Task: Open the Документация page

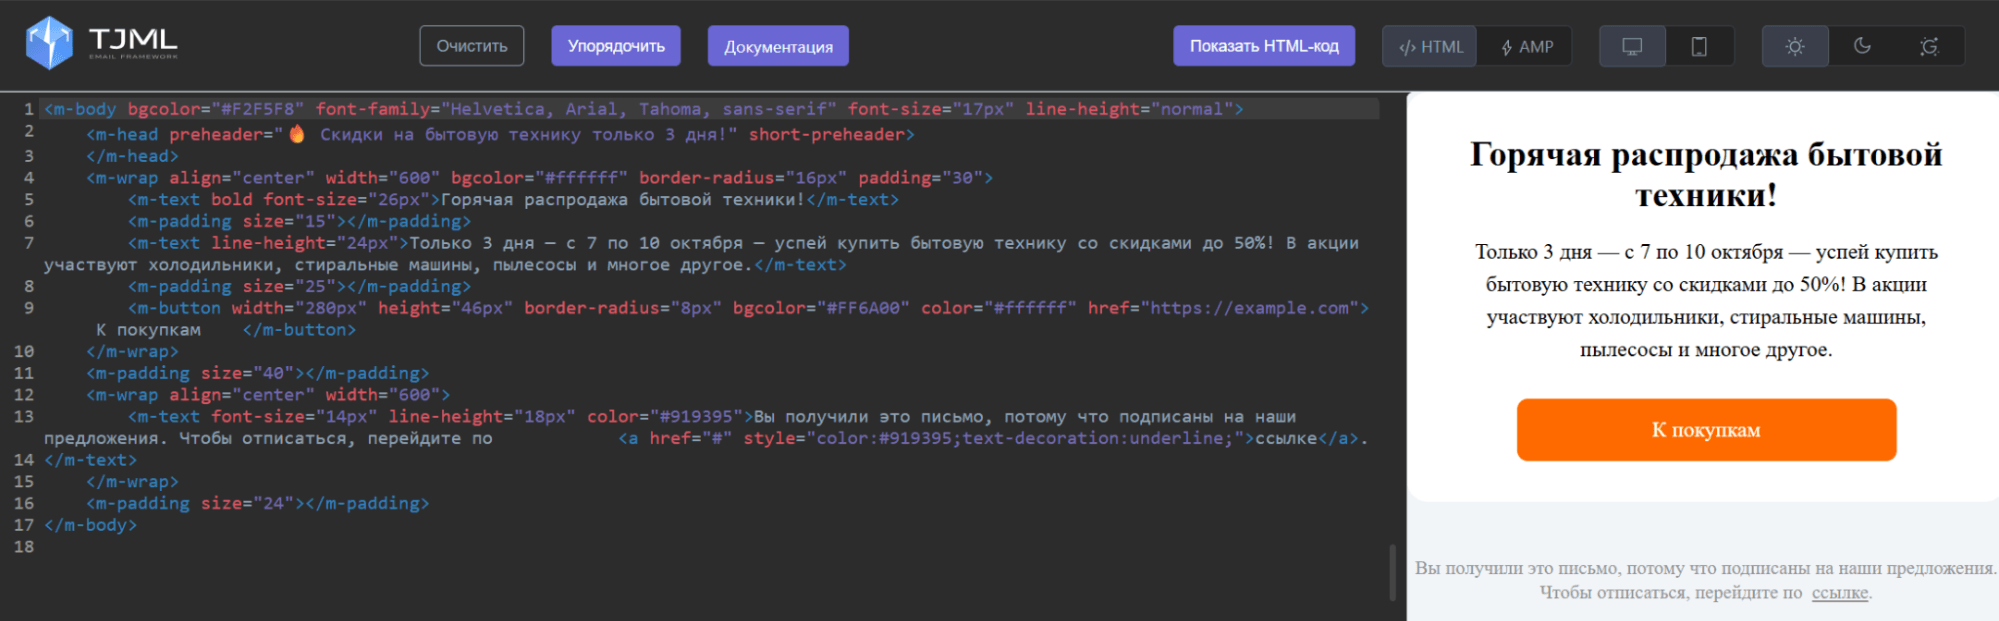Action: pyautogui.click(x=778, y=46)
